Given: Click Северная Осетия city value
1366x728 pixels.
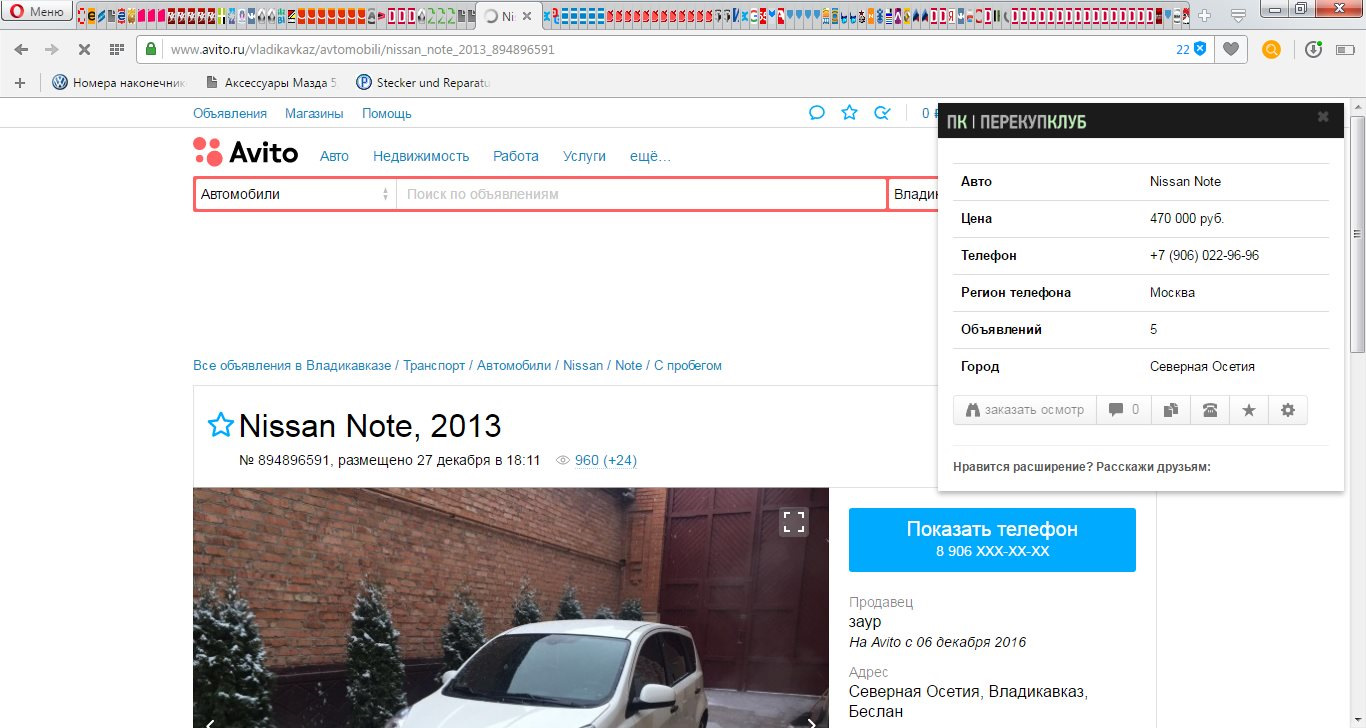Looking at the screenshot, I should point(1202,366).
